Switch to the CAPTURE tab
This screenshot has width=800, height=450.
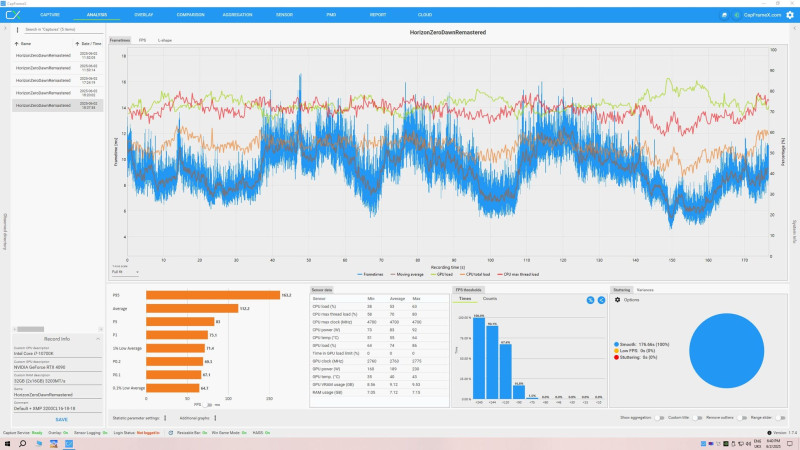coord(50,15)
